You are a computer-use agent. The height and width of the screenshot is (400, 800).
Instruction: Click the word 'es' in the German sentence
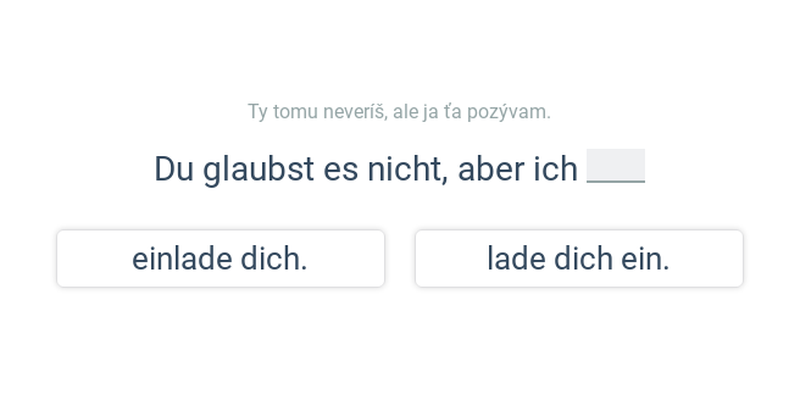tap(341, 170)
